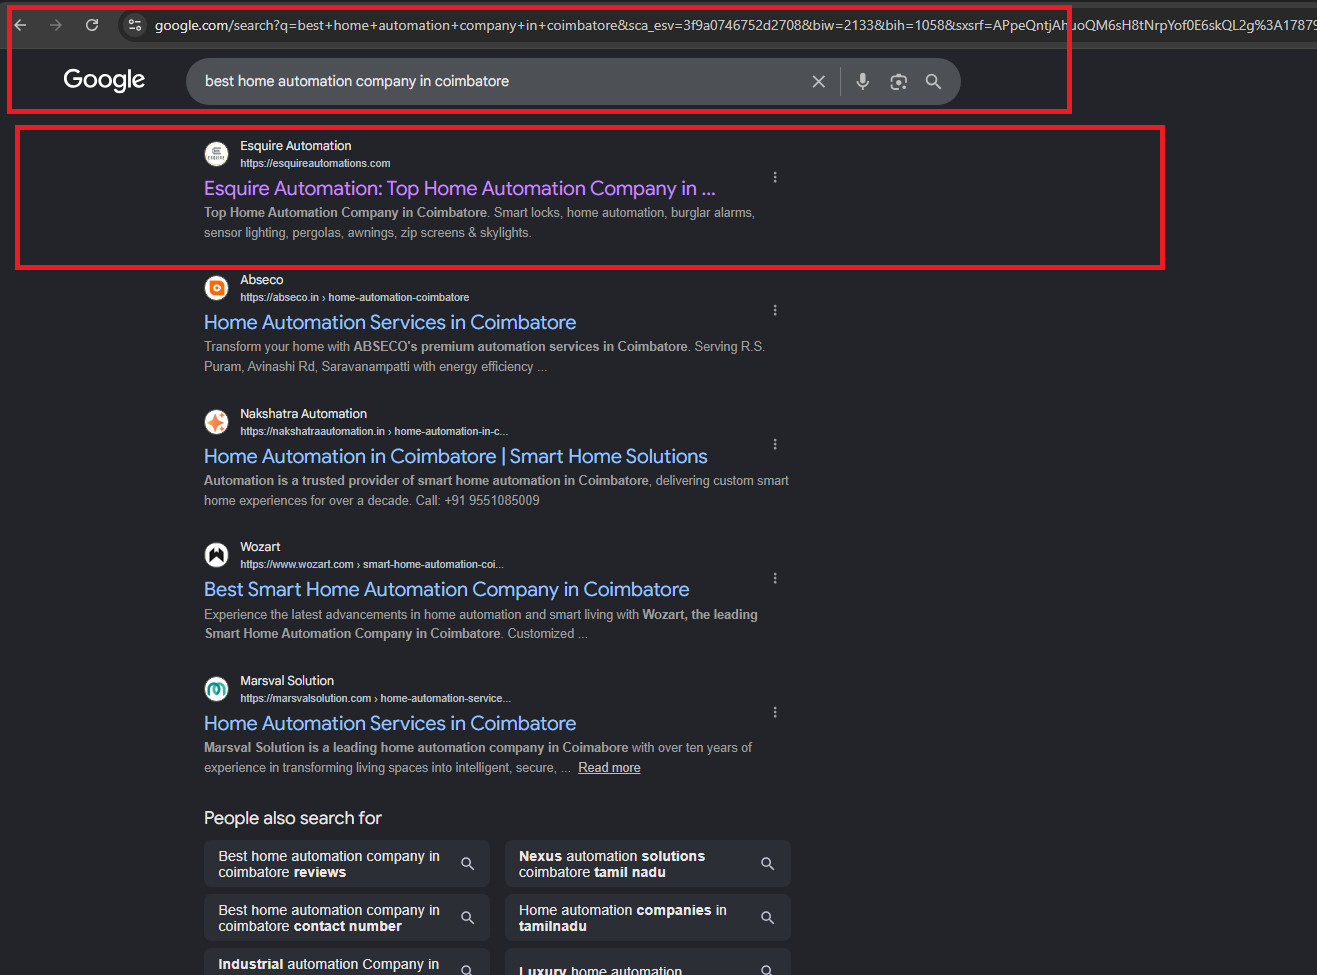The height and width of the screenshot is (975, 1317).
Task: Open the Google logo homepage
Action: click(x=104, y=80)
